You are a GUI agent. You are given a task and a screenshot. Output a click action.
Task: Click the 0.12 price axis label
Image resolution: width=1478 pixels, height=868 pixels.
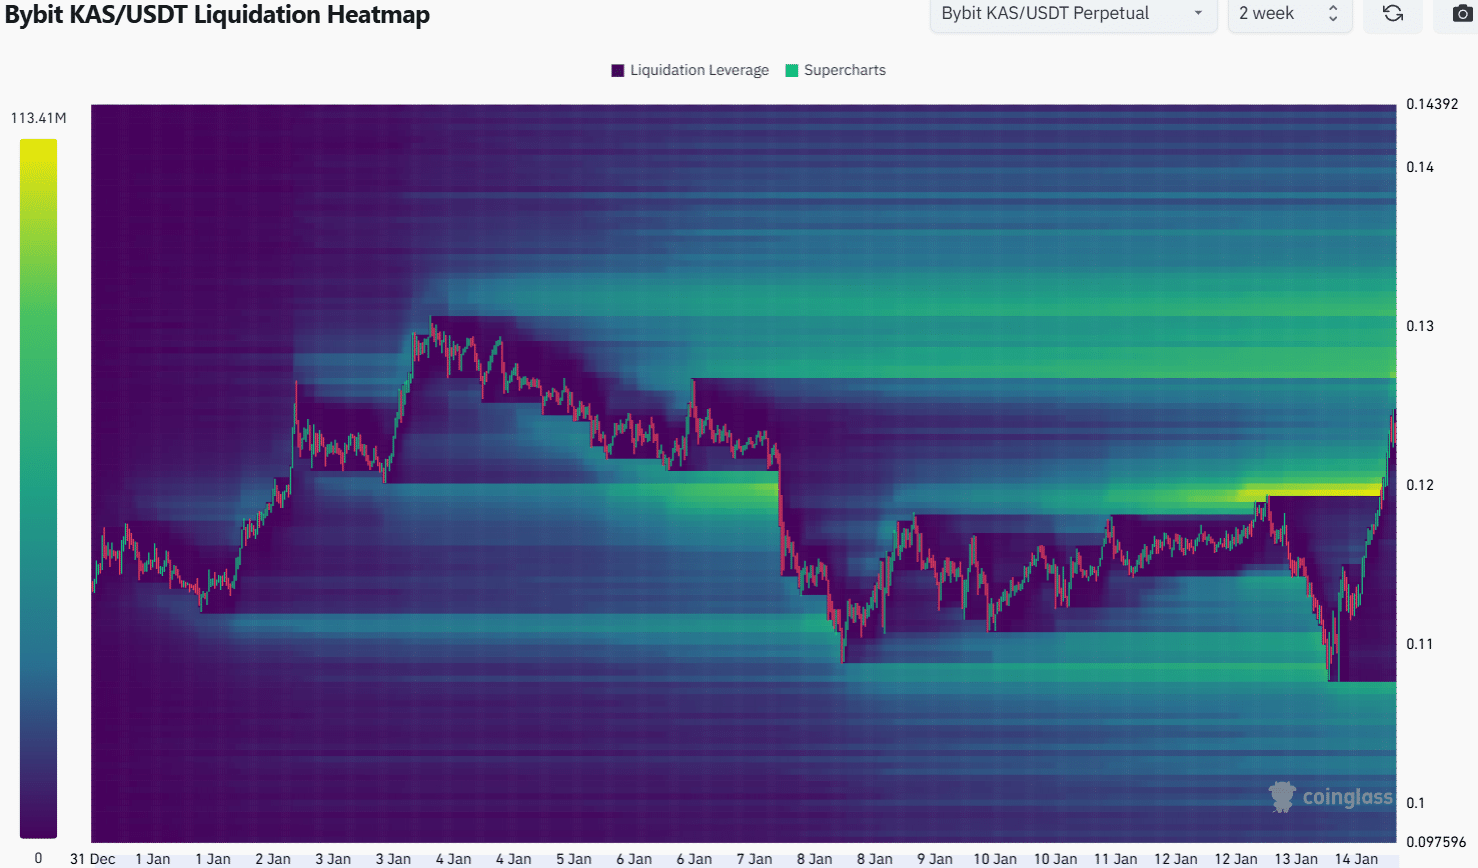pos(1420,485)
